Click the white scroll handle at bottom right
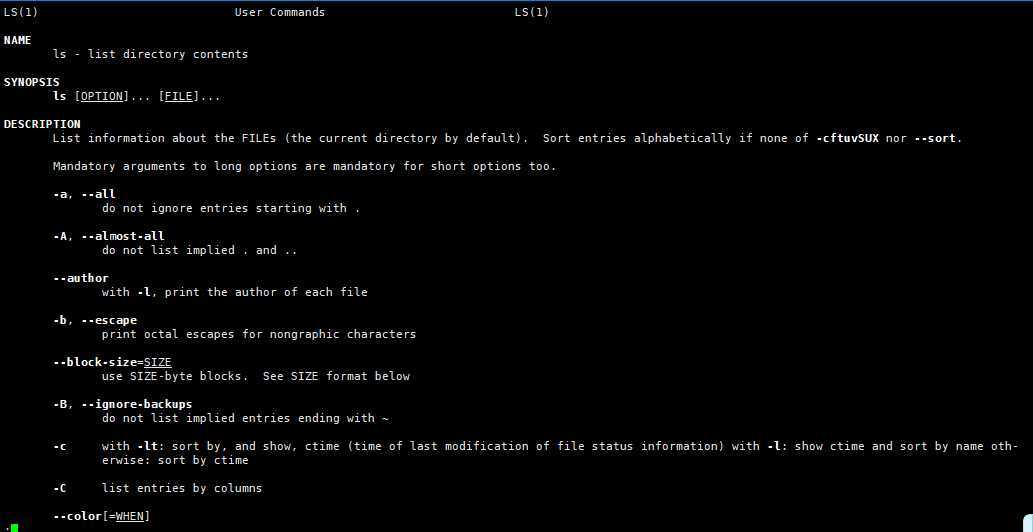Viewport: 1033px width, 532px height. 1028,523
